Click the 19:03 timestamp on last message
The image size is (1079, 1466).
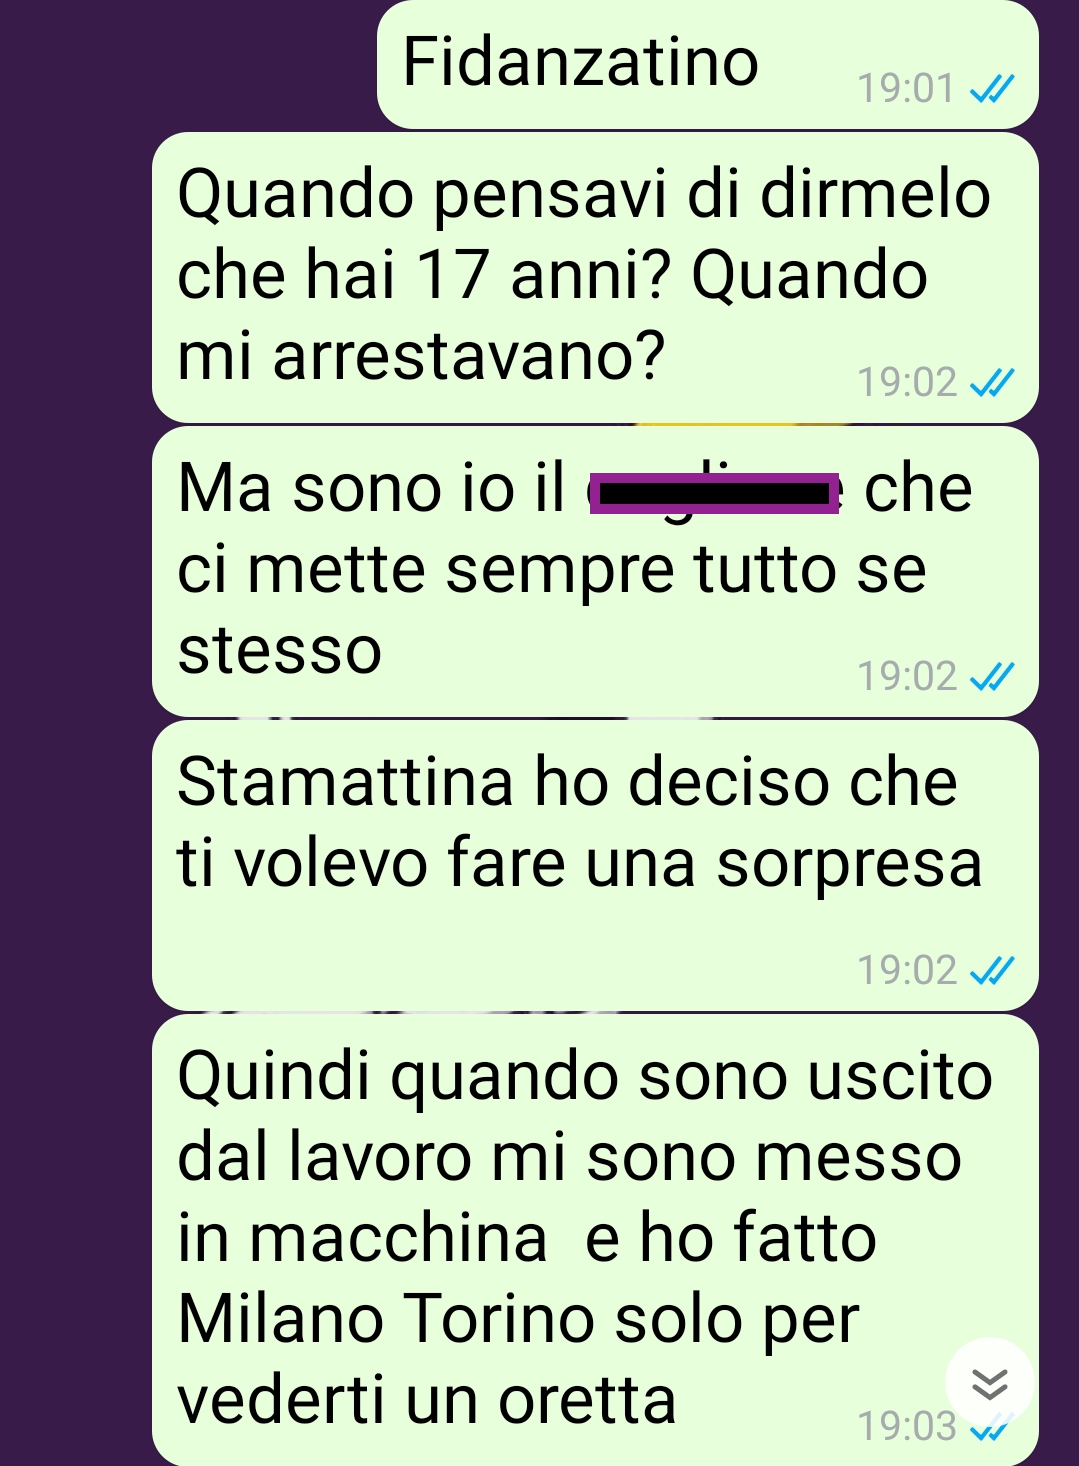pos(906,1427)
